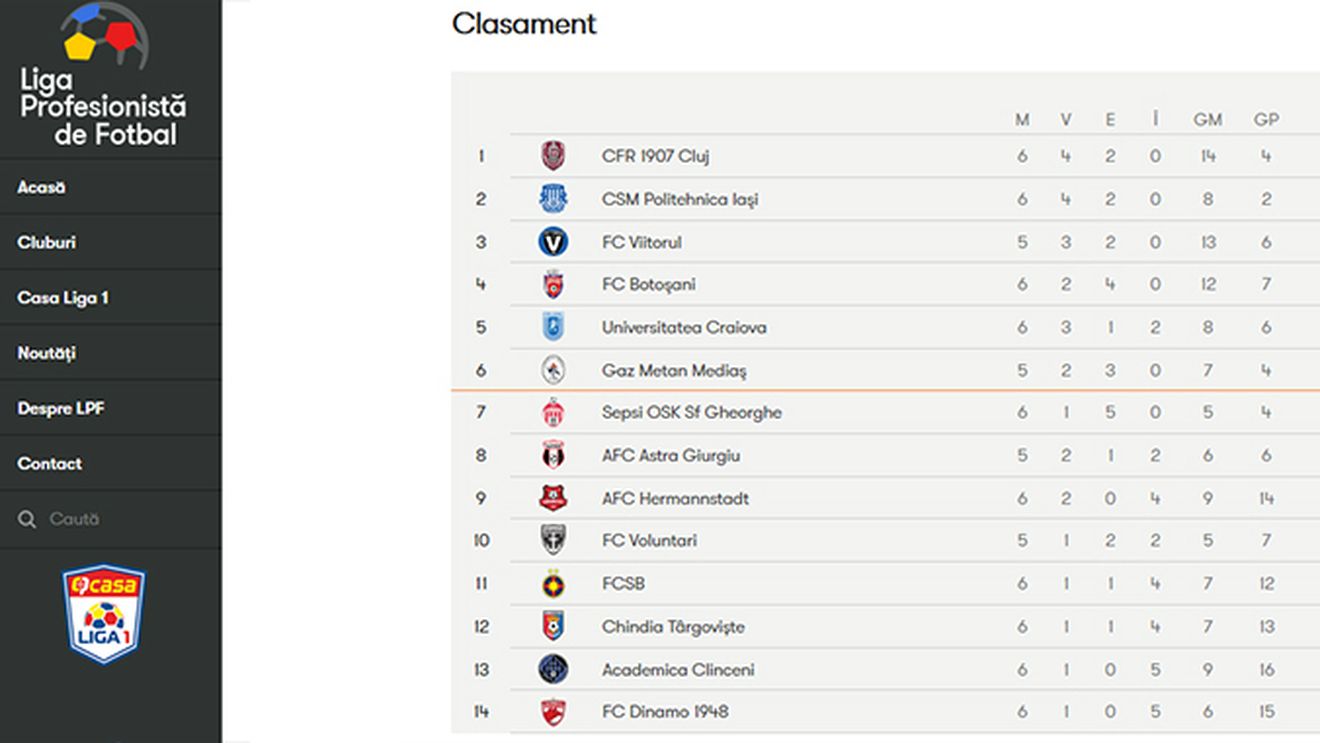This screenshot has height=743, width=1320.
Task: Click the Liga Profesionistă de Fotbal logo
Action: [x=104, y=76]
